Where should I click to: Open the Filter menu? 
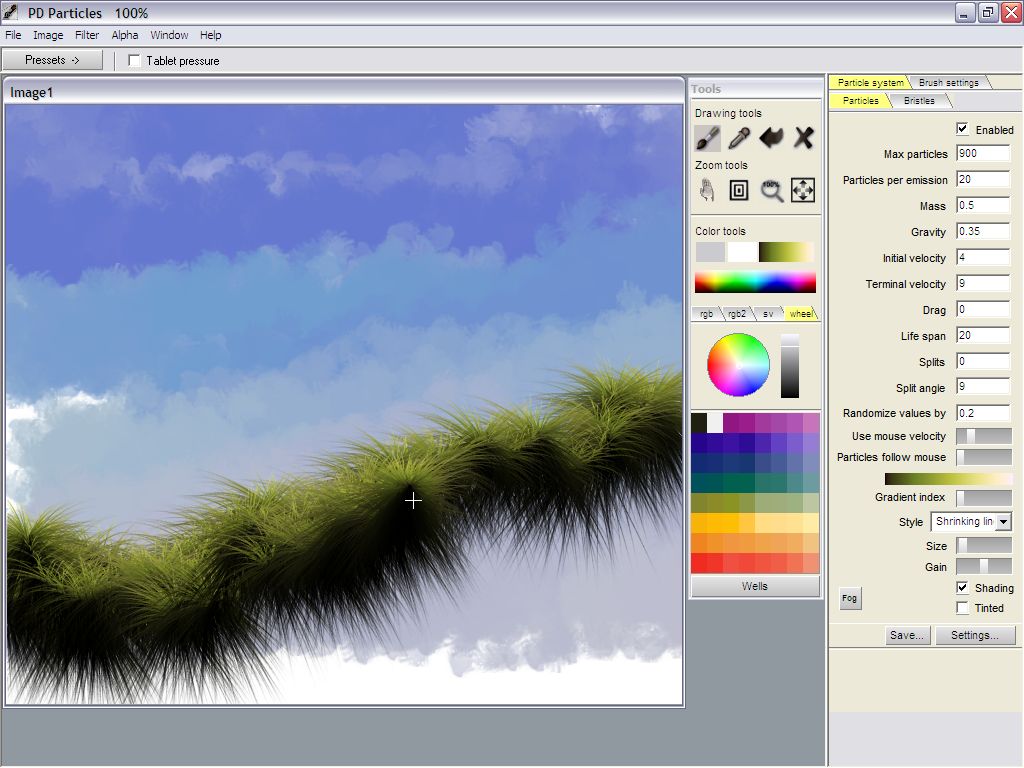pyautogui.click(x=87, y=35)
